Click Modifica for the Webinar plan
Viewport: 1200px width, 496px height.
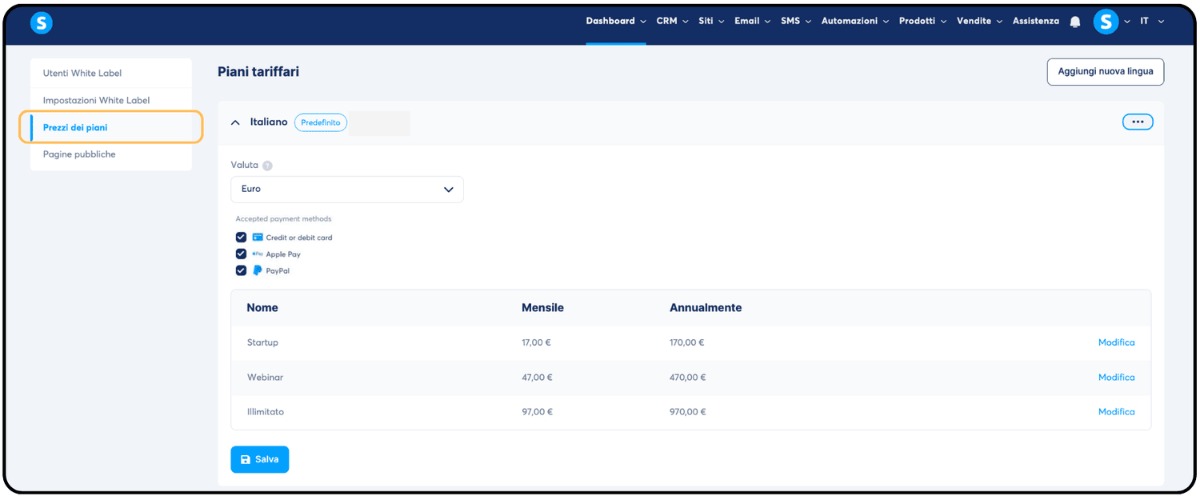(x=1116, y=377)
